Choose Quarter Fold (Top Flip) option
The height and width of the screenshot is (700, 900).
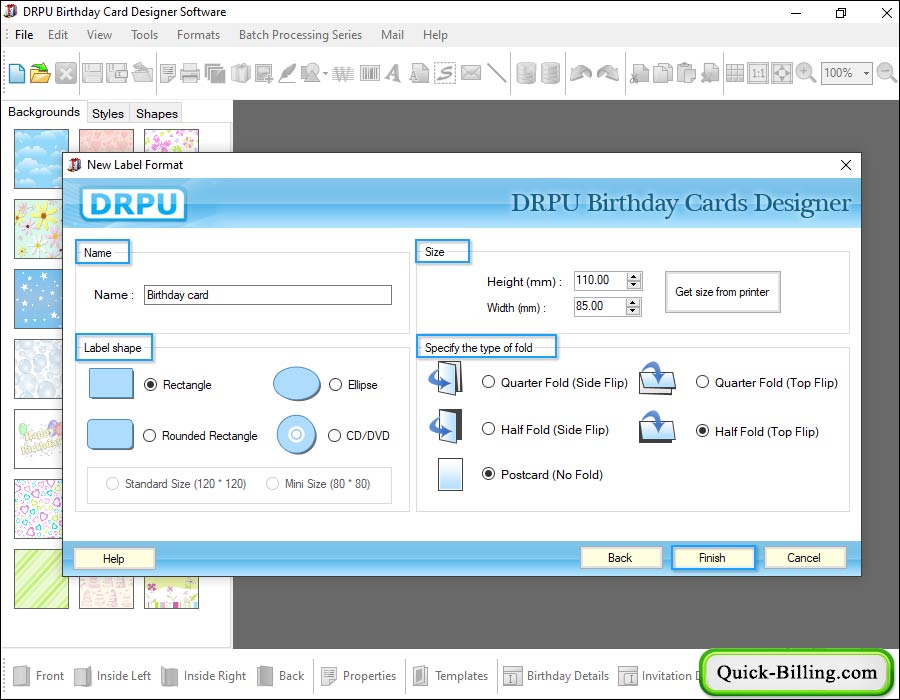703,382
